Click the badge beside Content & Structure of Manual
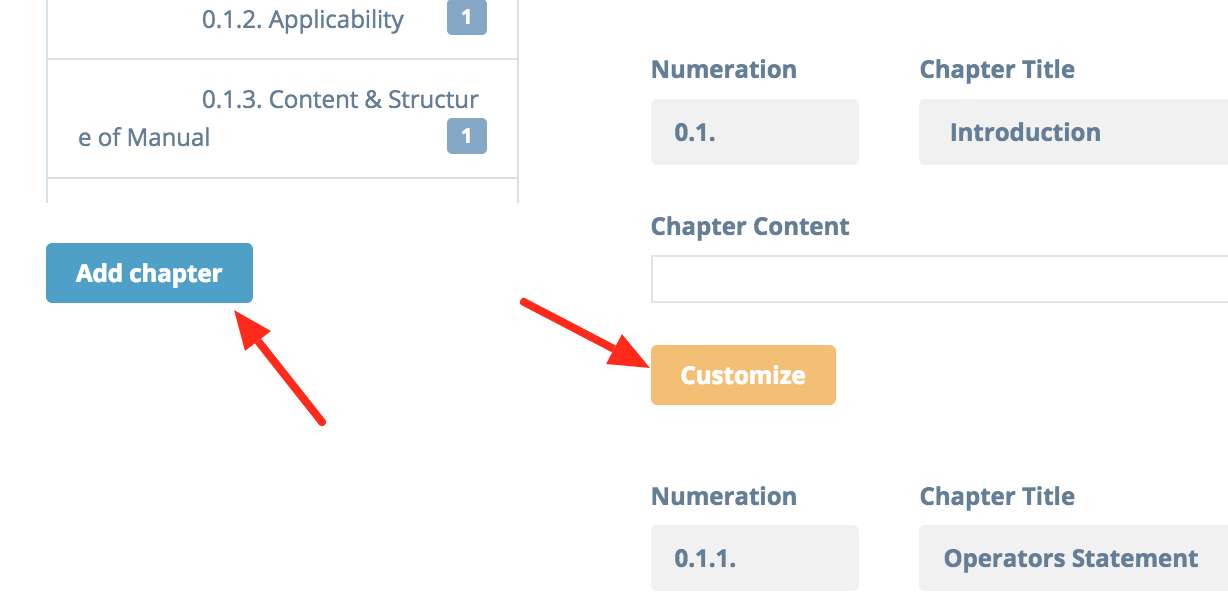The height and width of the screenshot is (608, 1228). pyautogui.click(x=466, y=136)
